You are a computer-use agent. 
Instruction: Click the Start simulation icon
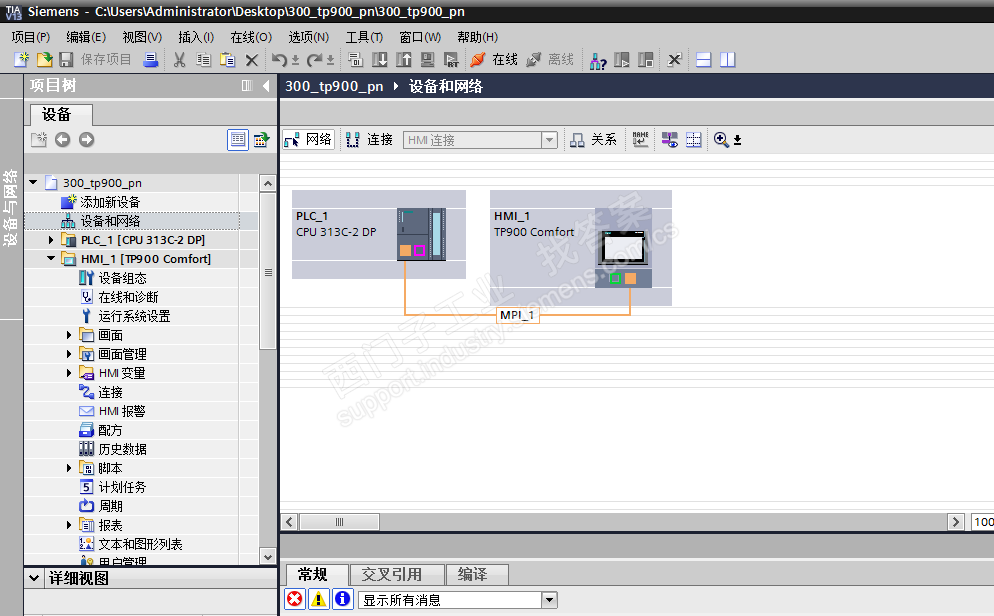click(428, 60)
